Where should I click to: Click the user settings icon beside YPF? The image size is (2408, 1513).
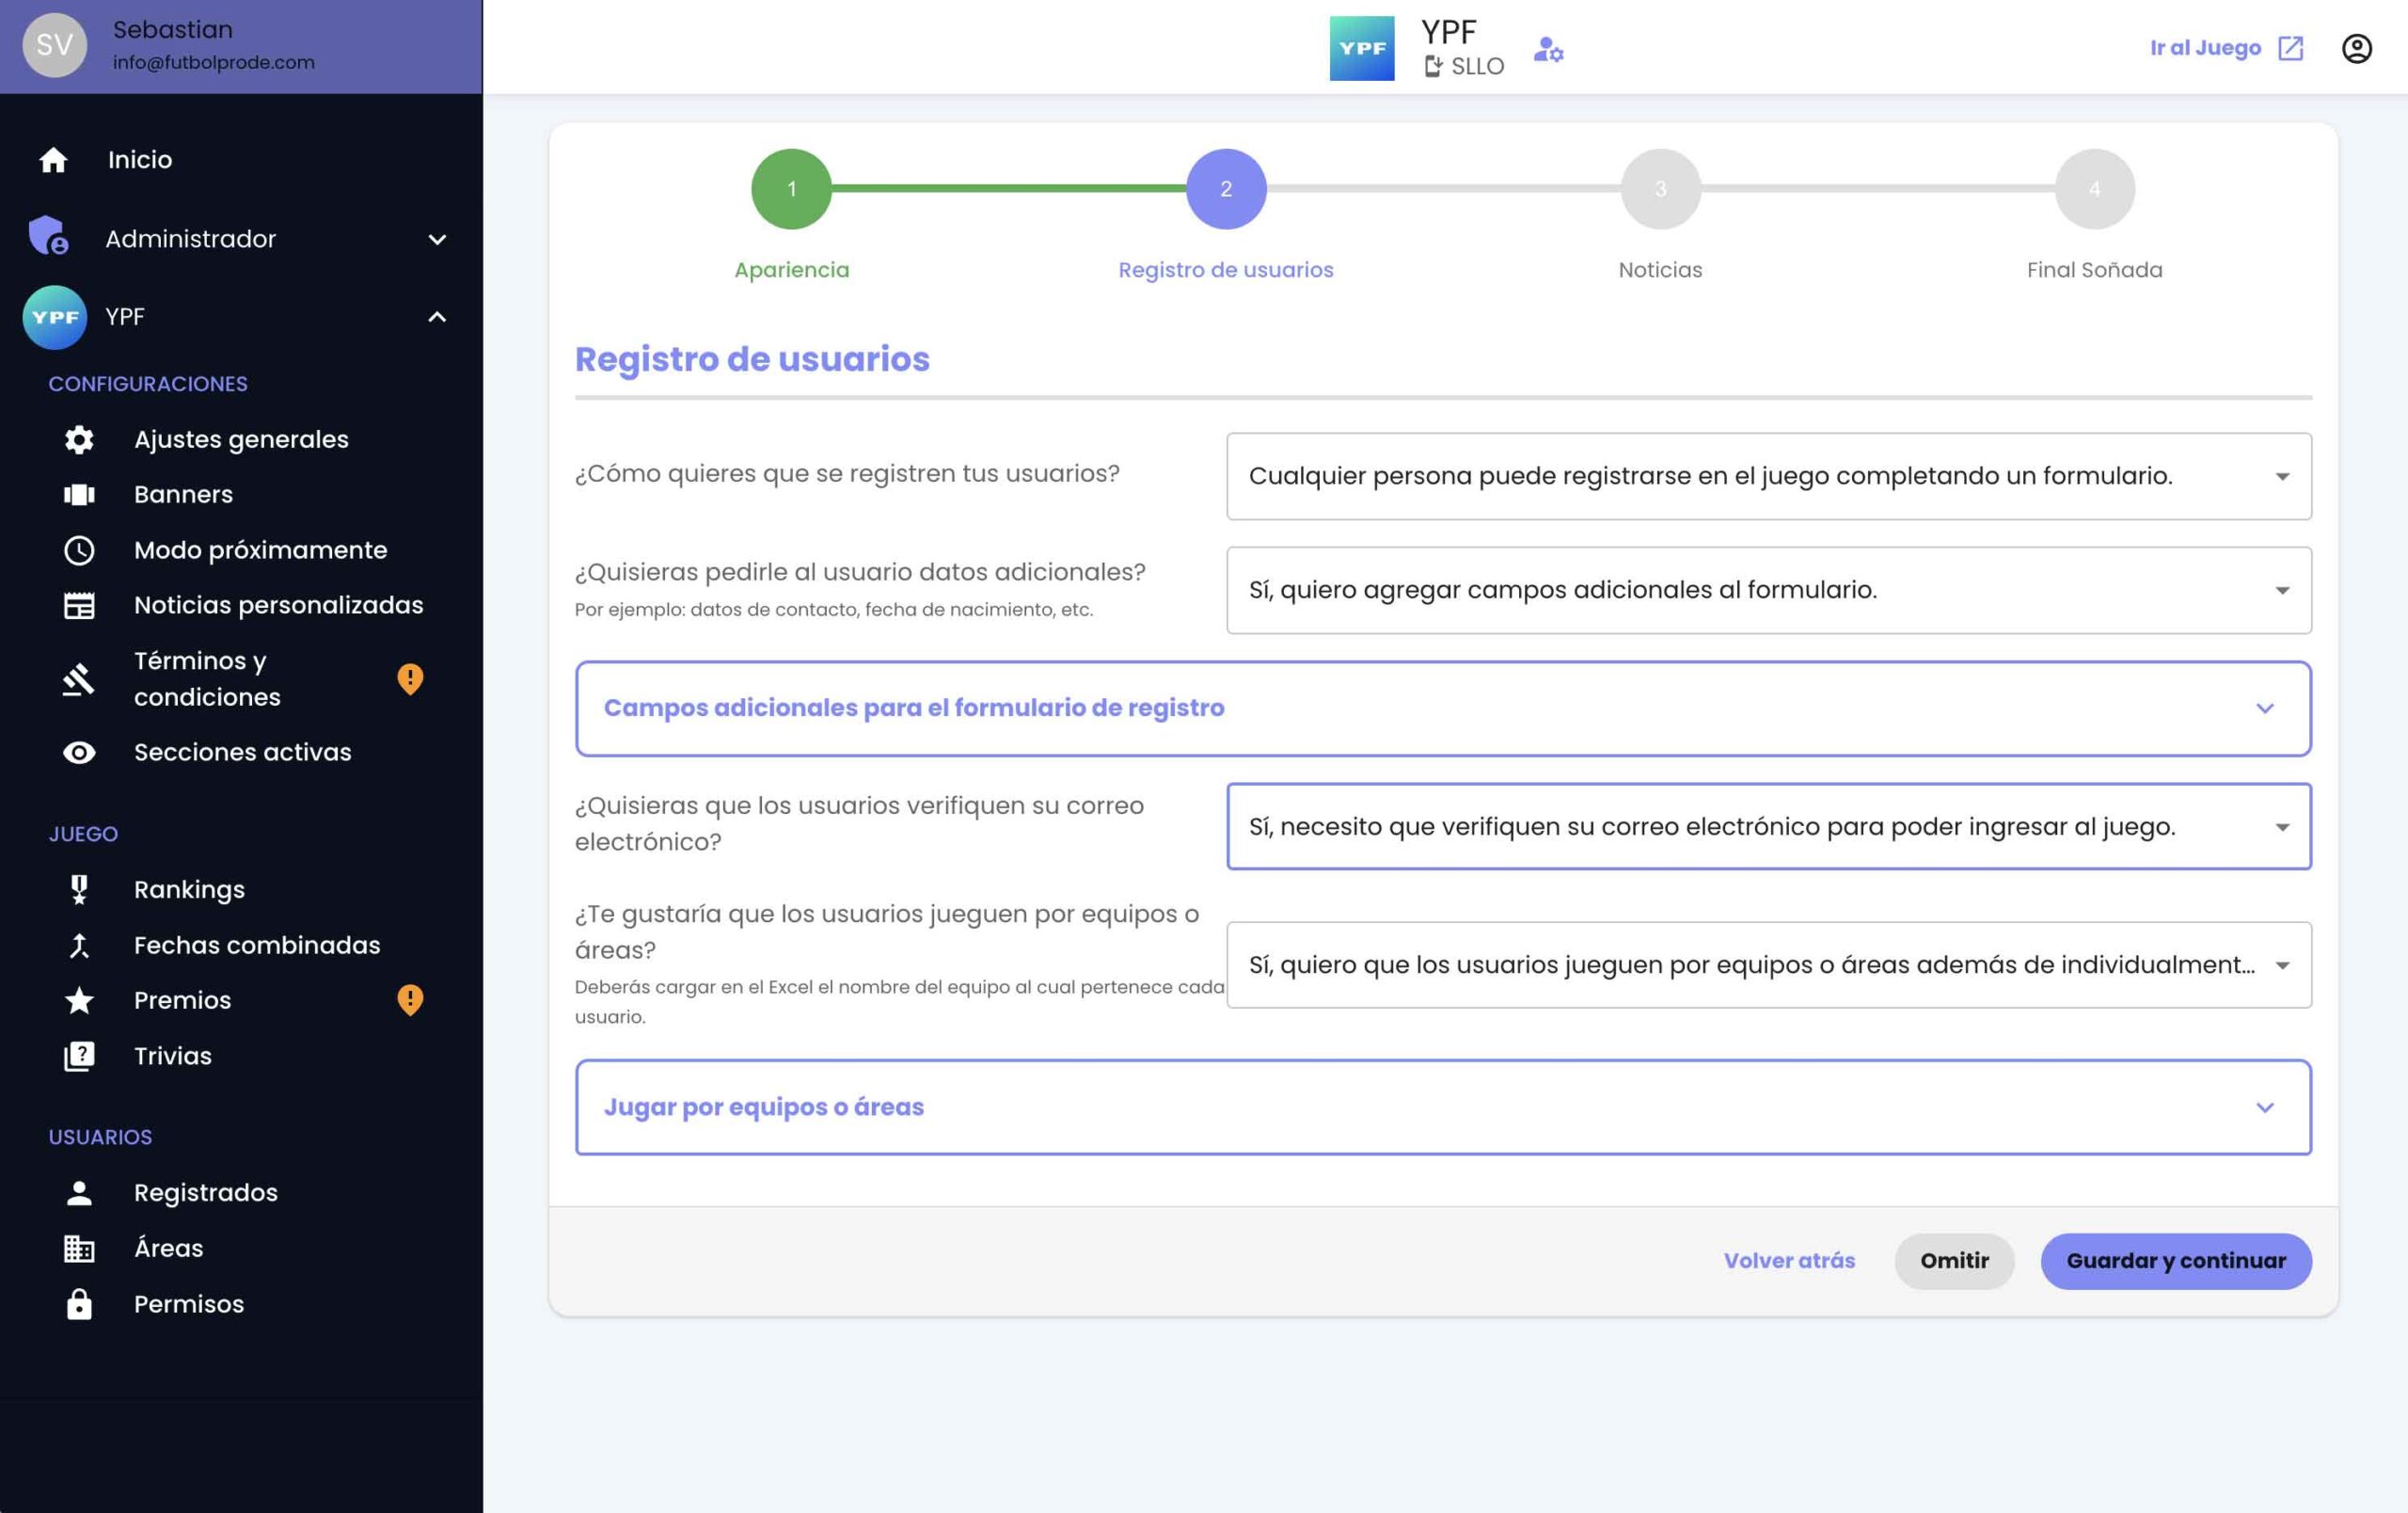click(x=1548, y=49)
